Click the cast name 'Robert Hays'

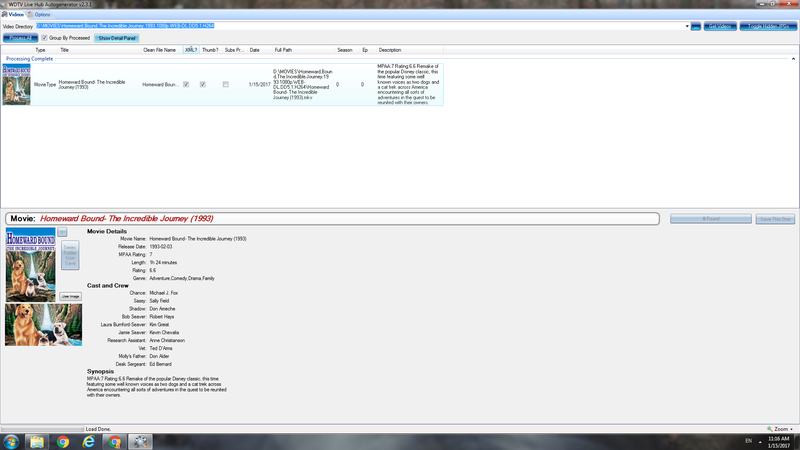pyautogui.click(x=162, y=317)
